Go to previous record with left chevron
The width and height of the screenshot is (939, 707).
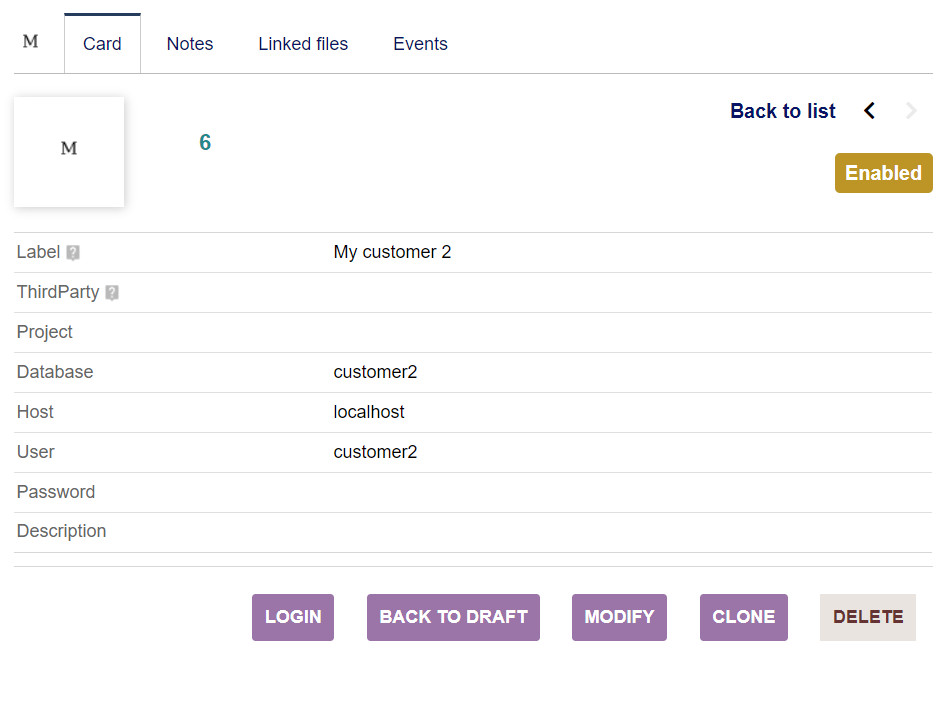(x=869, y=111)
